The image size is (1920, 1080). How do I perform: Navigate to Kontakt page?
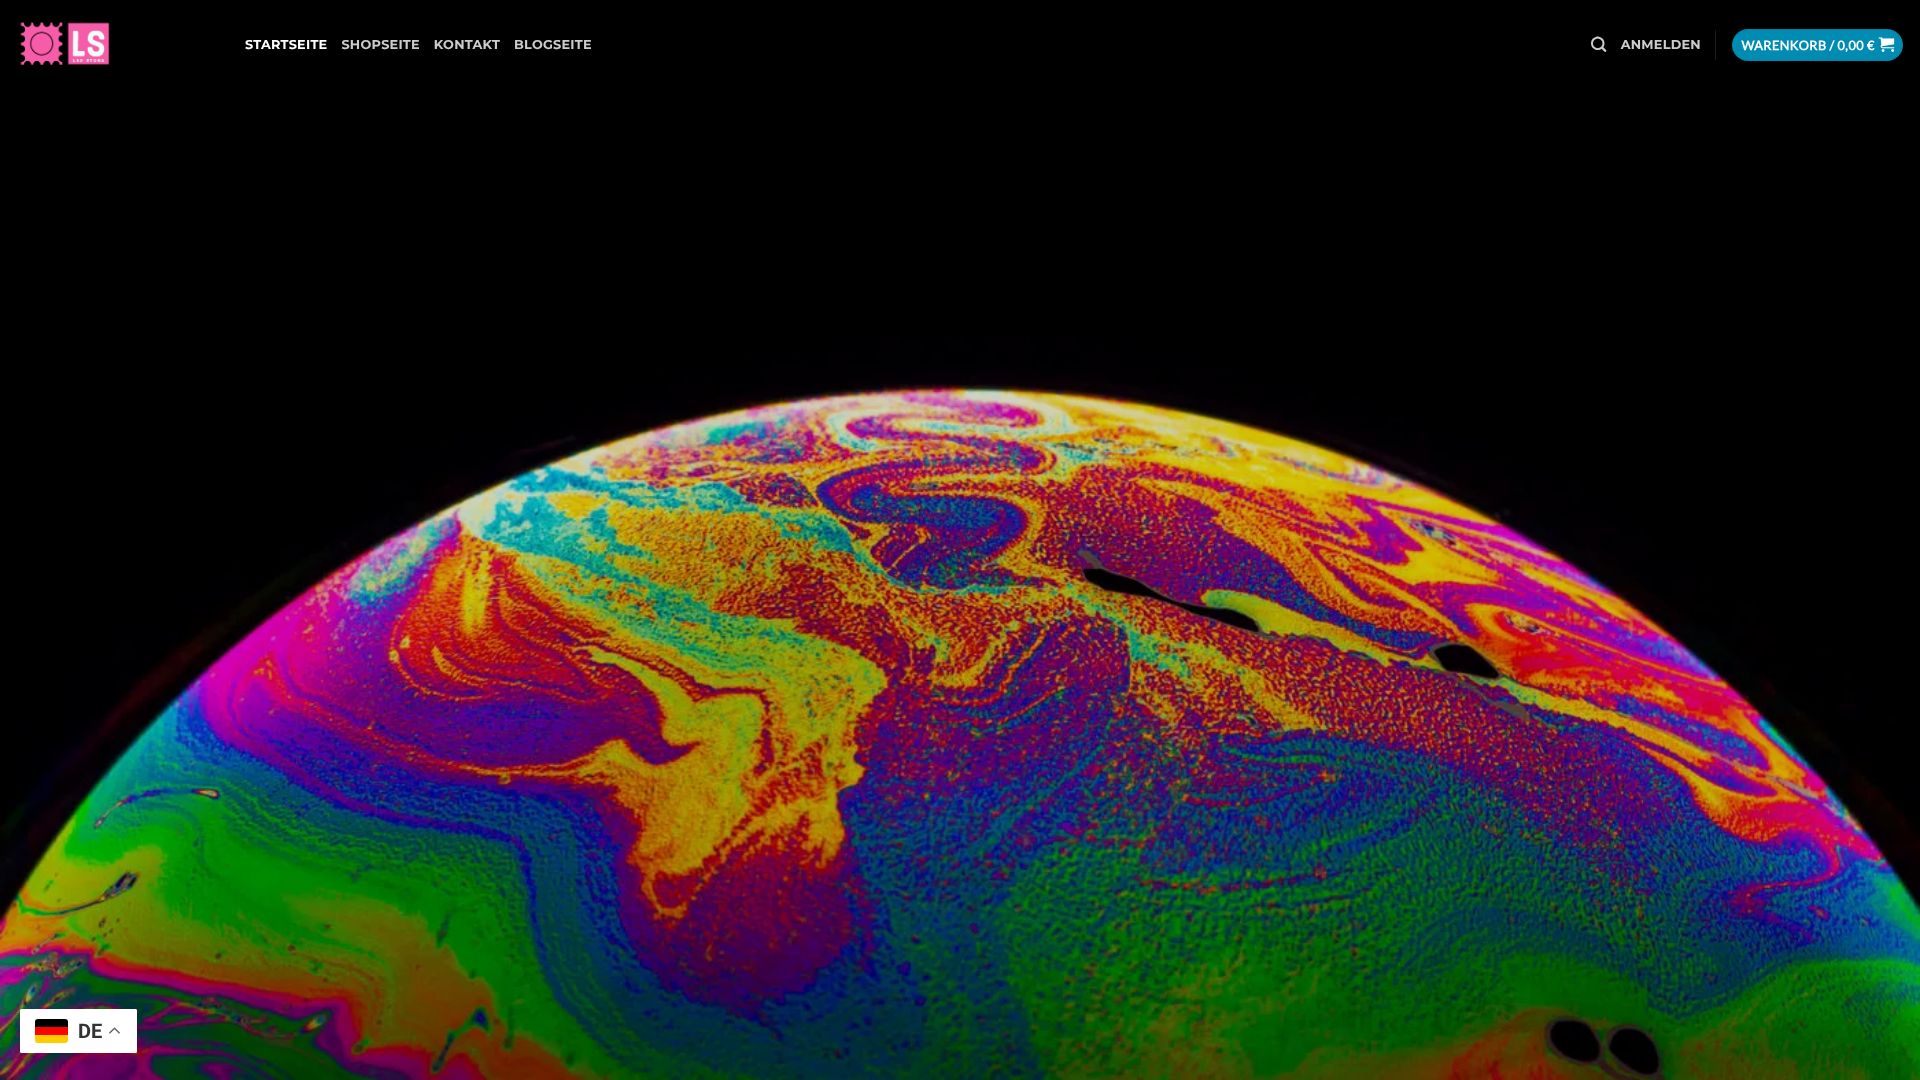(x=467, y=45)
